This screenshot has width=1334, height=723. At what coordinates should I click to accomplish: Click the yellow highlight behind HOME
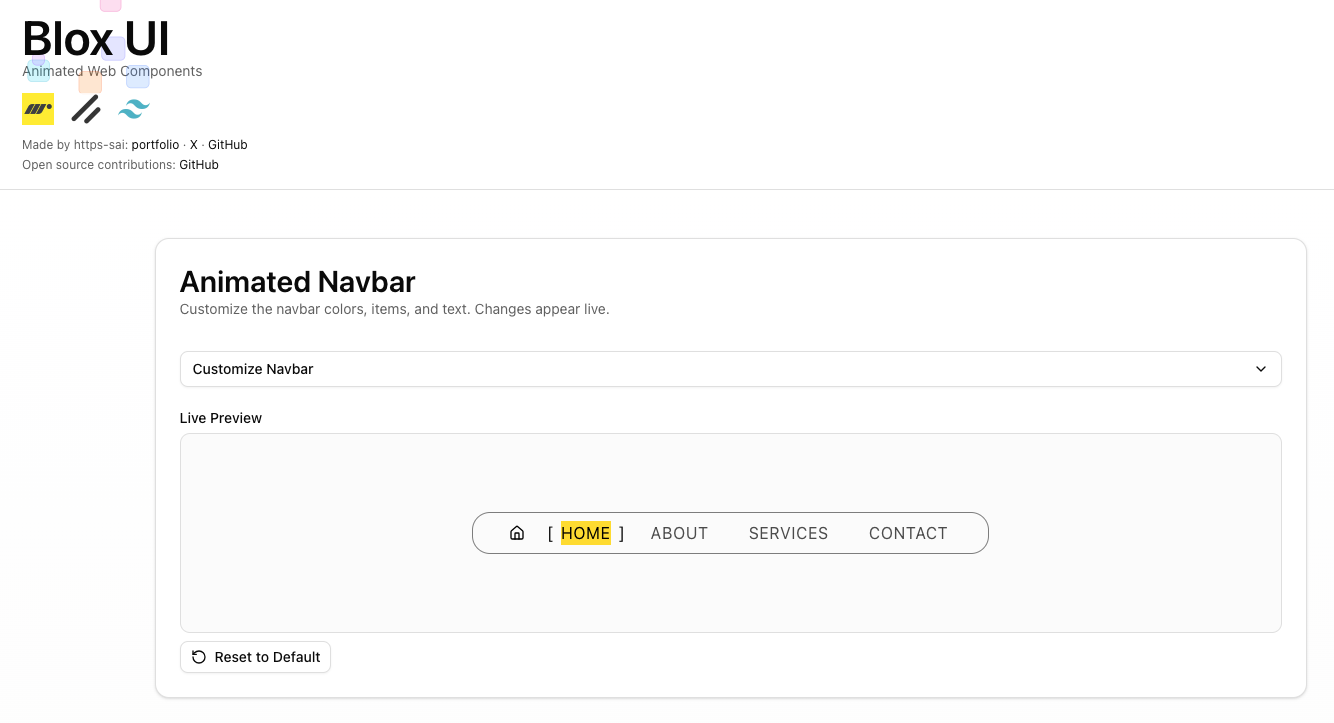(x=586, y=533)
